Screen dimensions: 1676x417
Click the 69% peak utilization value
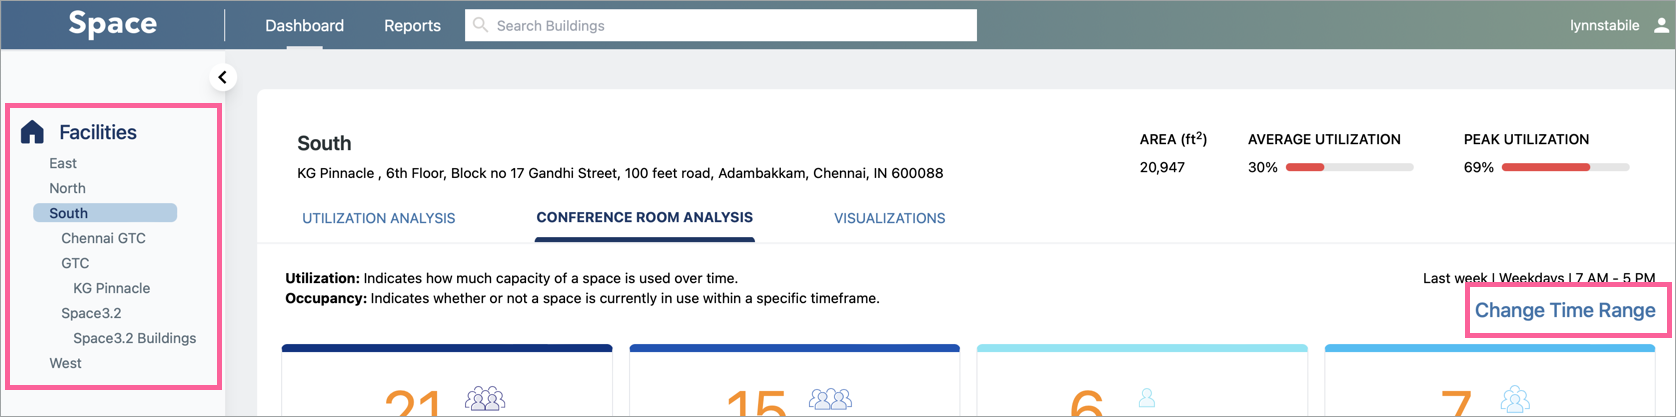point(1478,167)
